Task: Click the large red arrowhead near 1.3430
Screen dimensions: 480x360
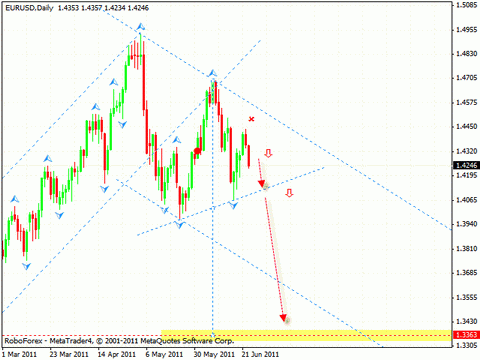Action: (x=283, y=318)
